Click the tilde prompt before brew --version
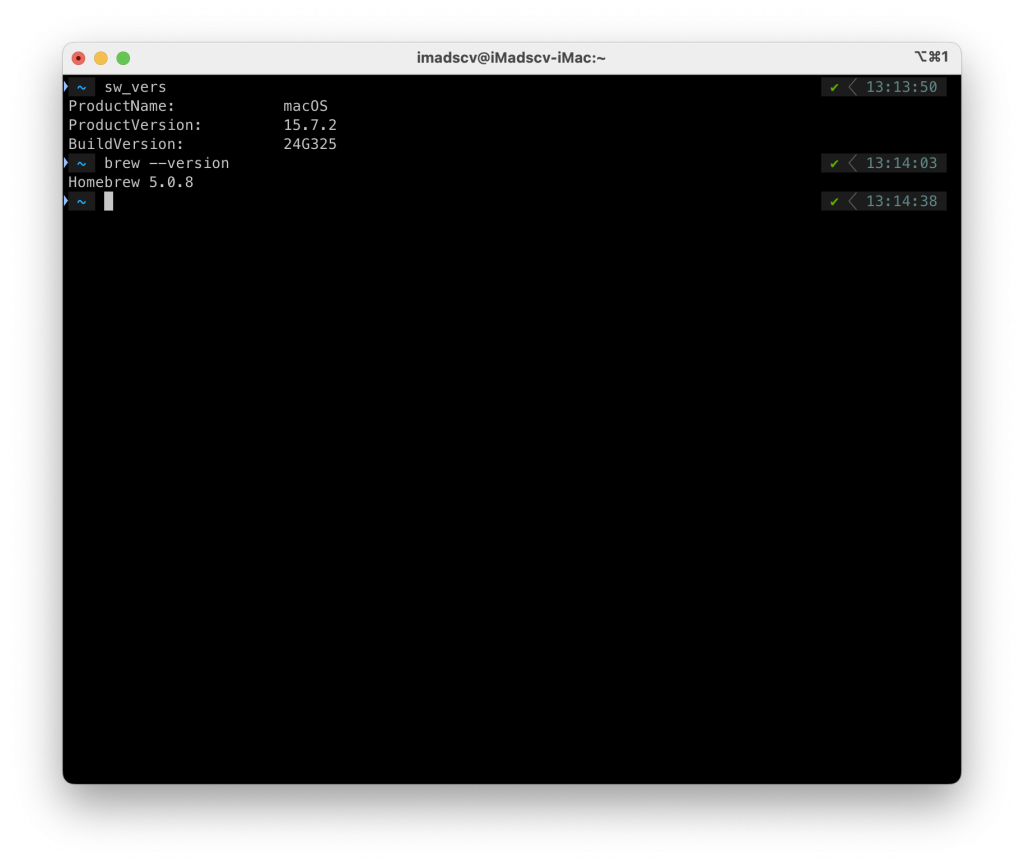The width and height of the screenshot is (1024, 867). 81,164
